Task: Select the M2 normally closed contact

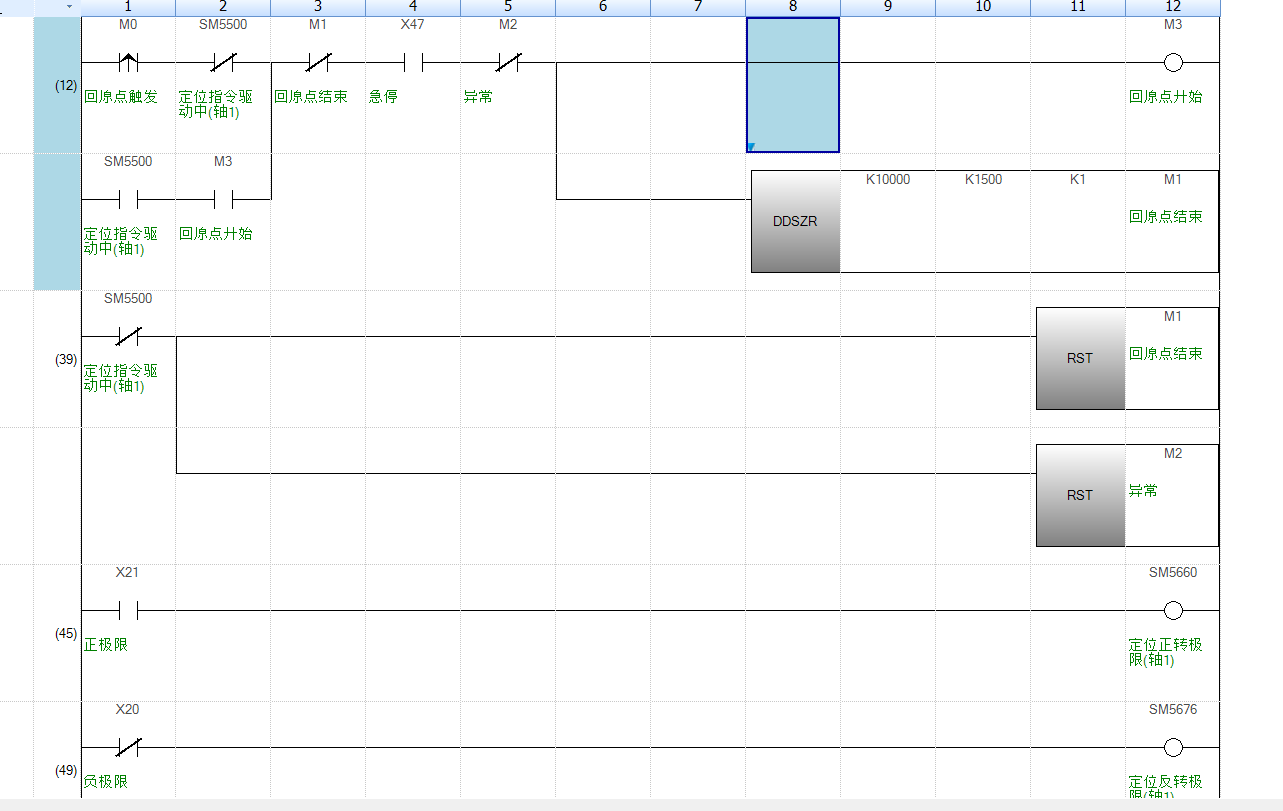Action: (x=508, y=63)
